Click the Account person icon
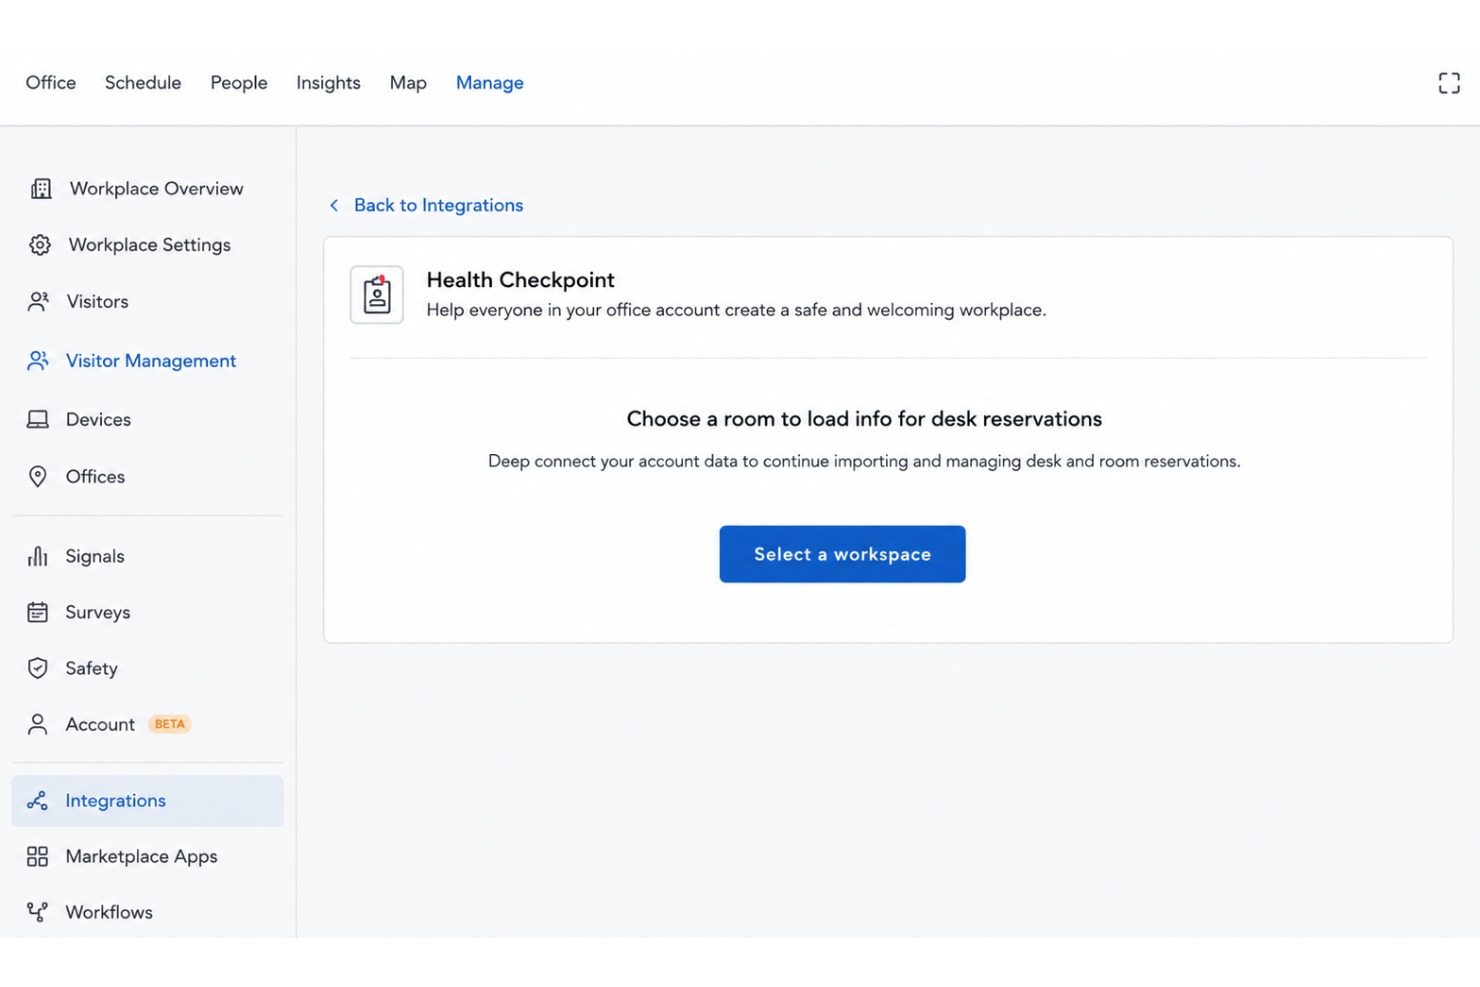Screen dimensions: 1480x987 (38, 724)
